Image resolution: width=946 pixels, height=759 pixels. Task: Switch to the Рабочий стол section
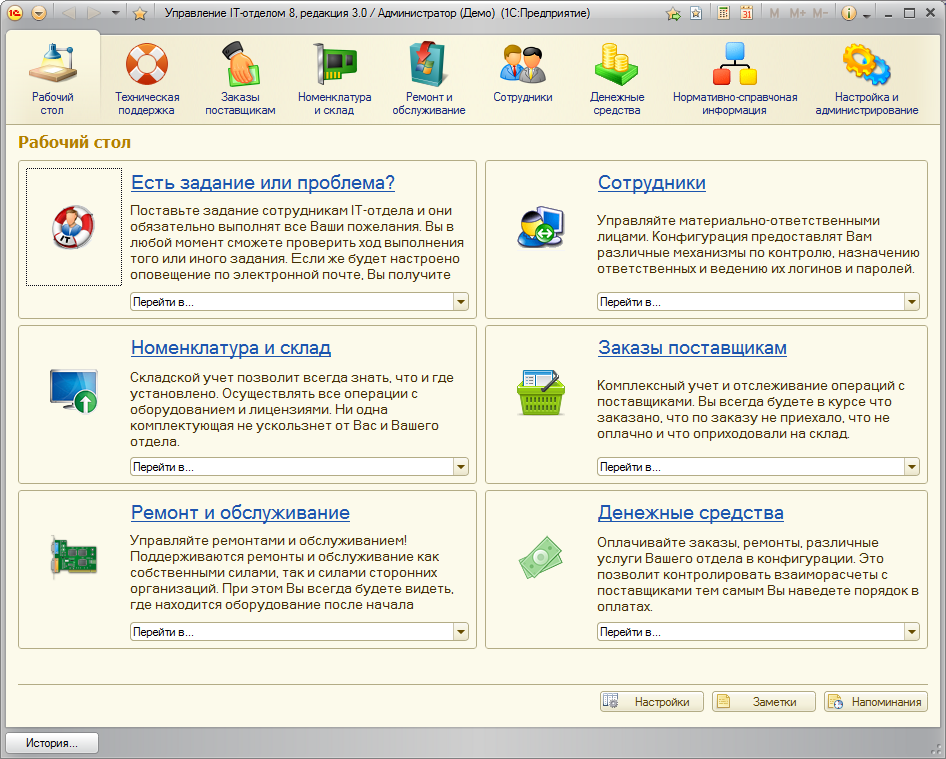(52, 78)
